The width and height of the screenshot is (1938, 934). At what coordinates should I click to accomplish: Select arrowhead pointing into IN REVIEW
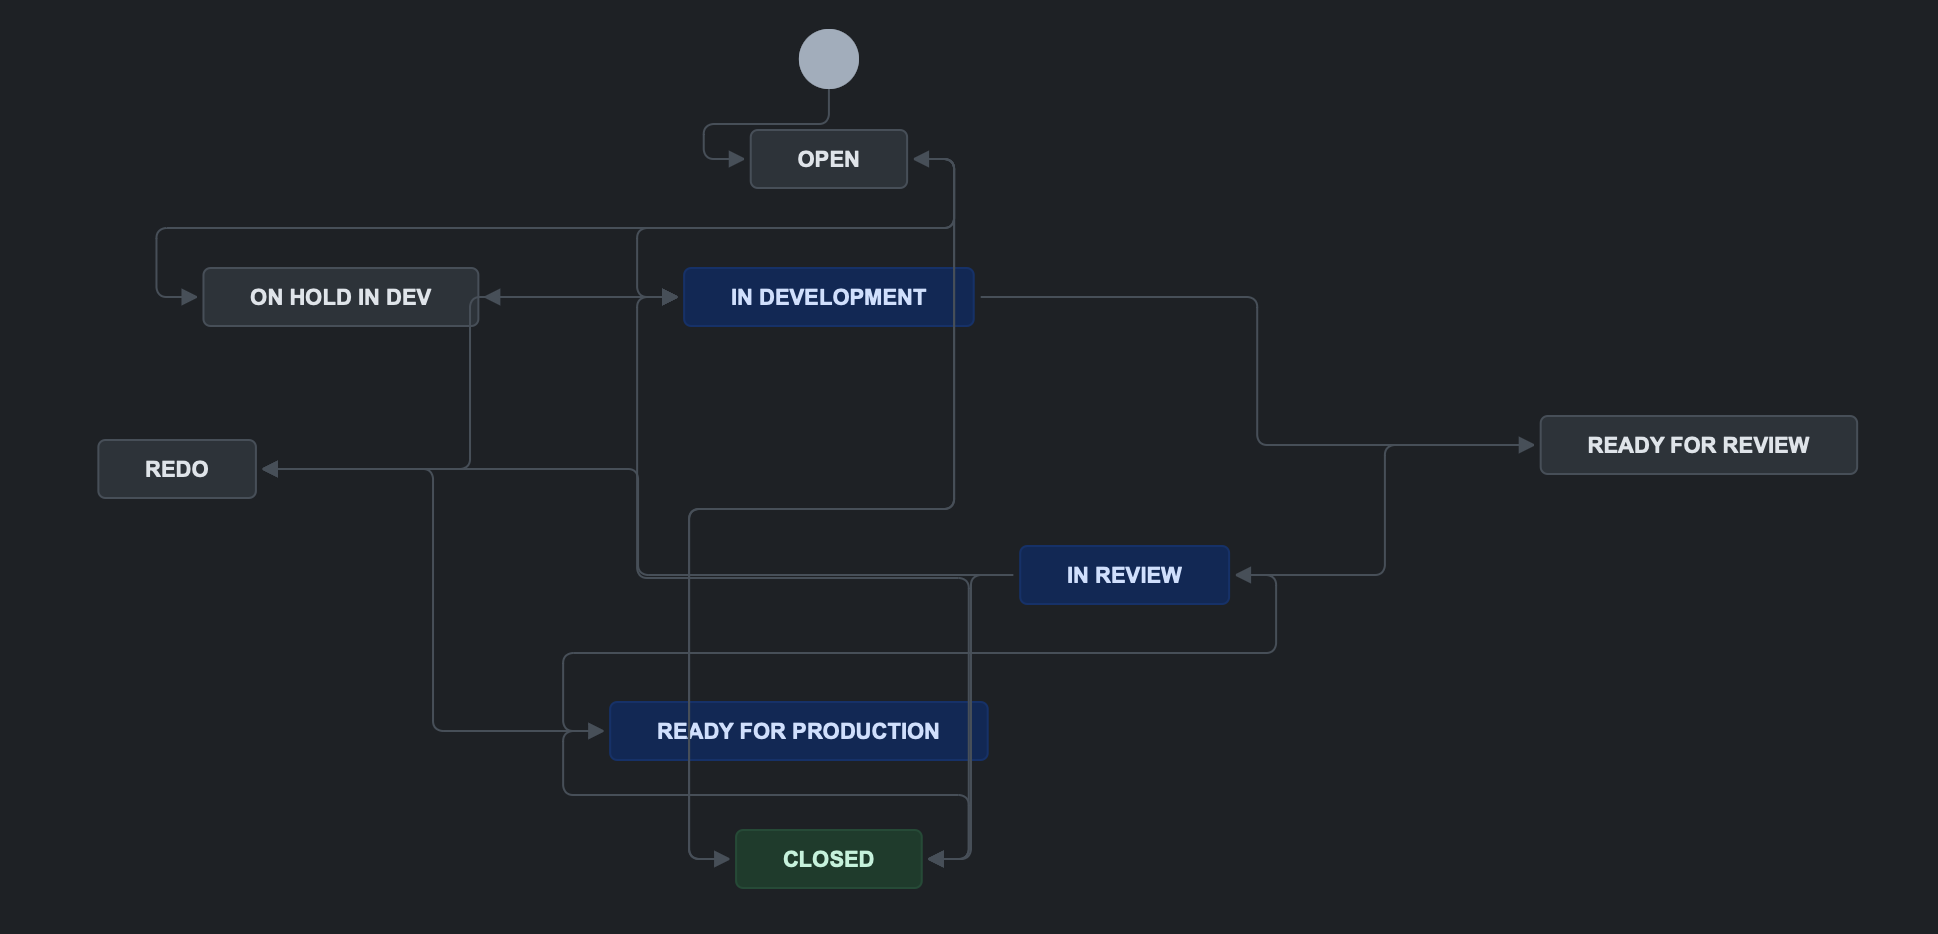(x=1243, y=575)
